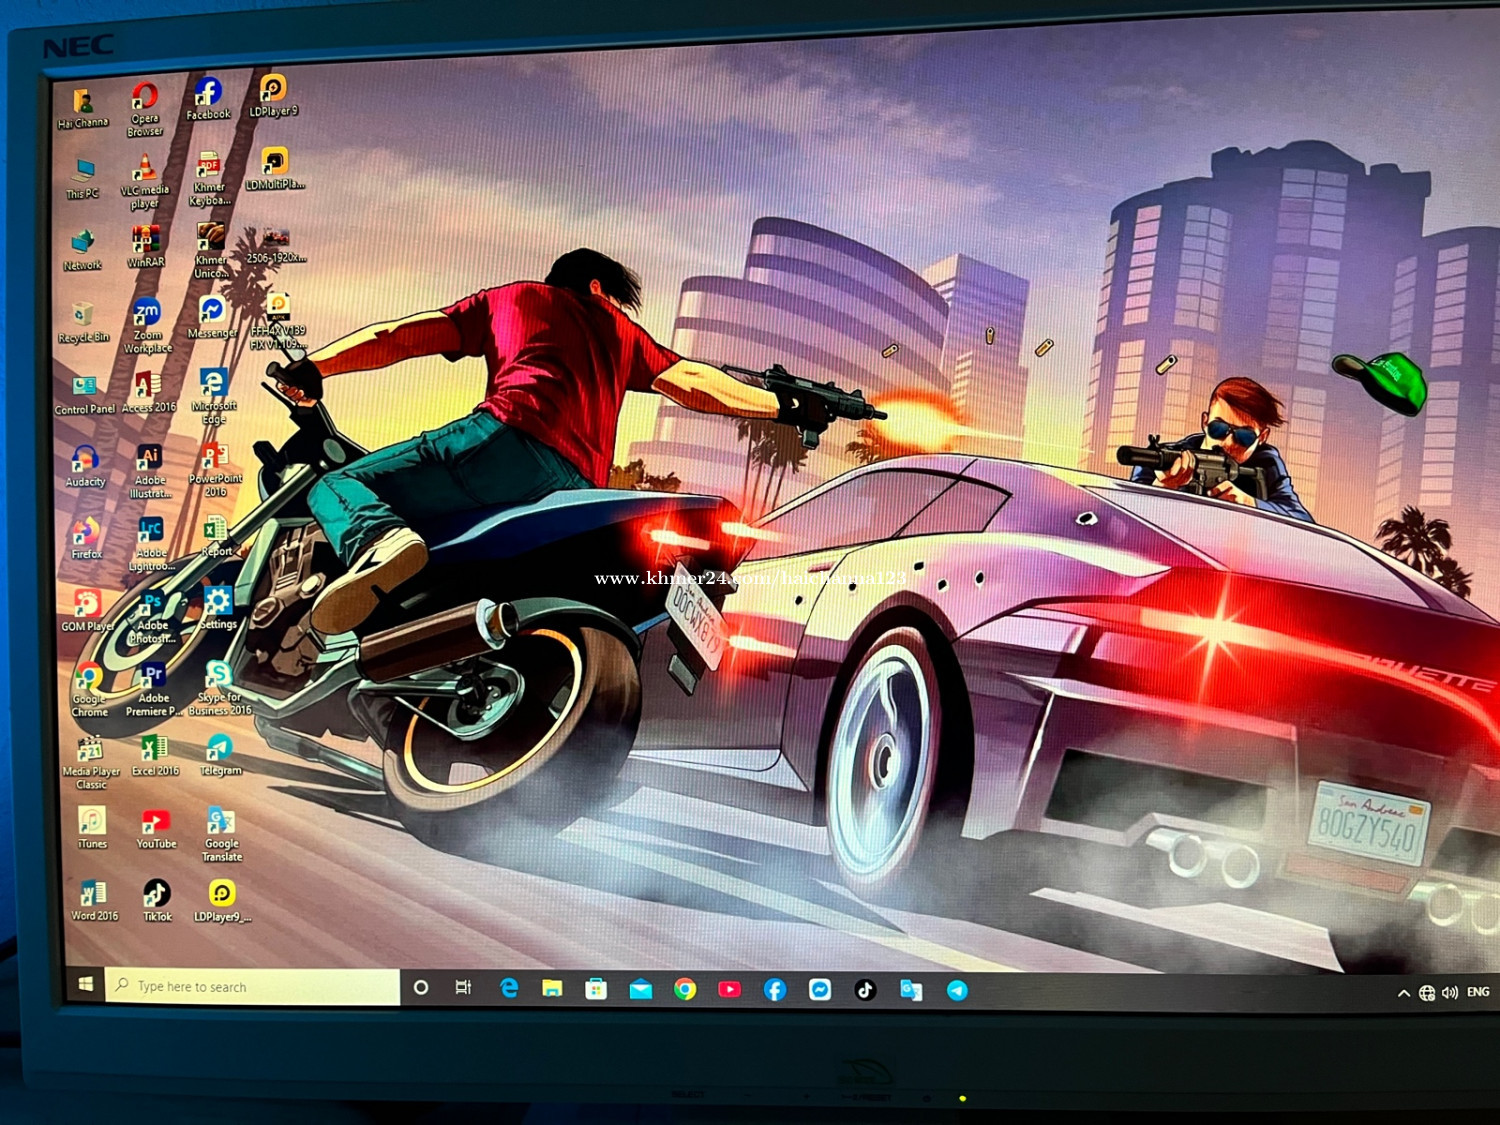Open the Facebook desktop shortcut
This screenshot has height=1125, width=1500.
[208, 99]
